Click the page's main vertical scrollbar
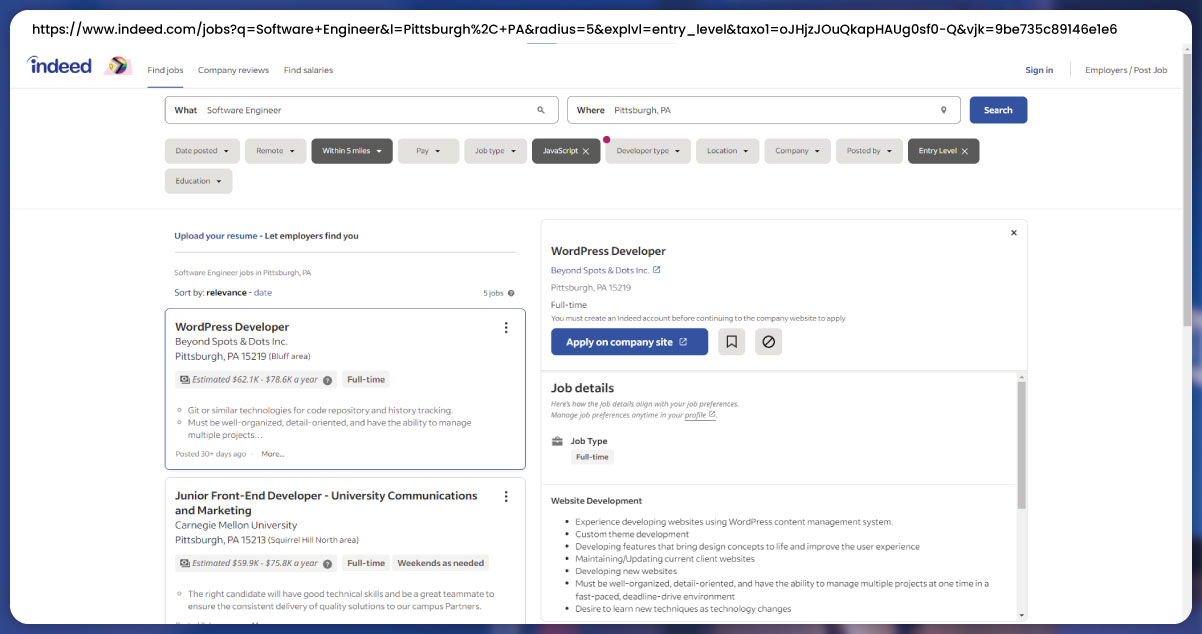This screenshot has width=1202, height=634. point(1187,190)
